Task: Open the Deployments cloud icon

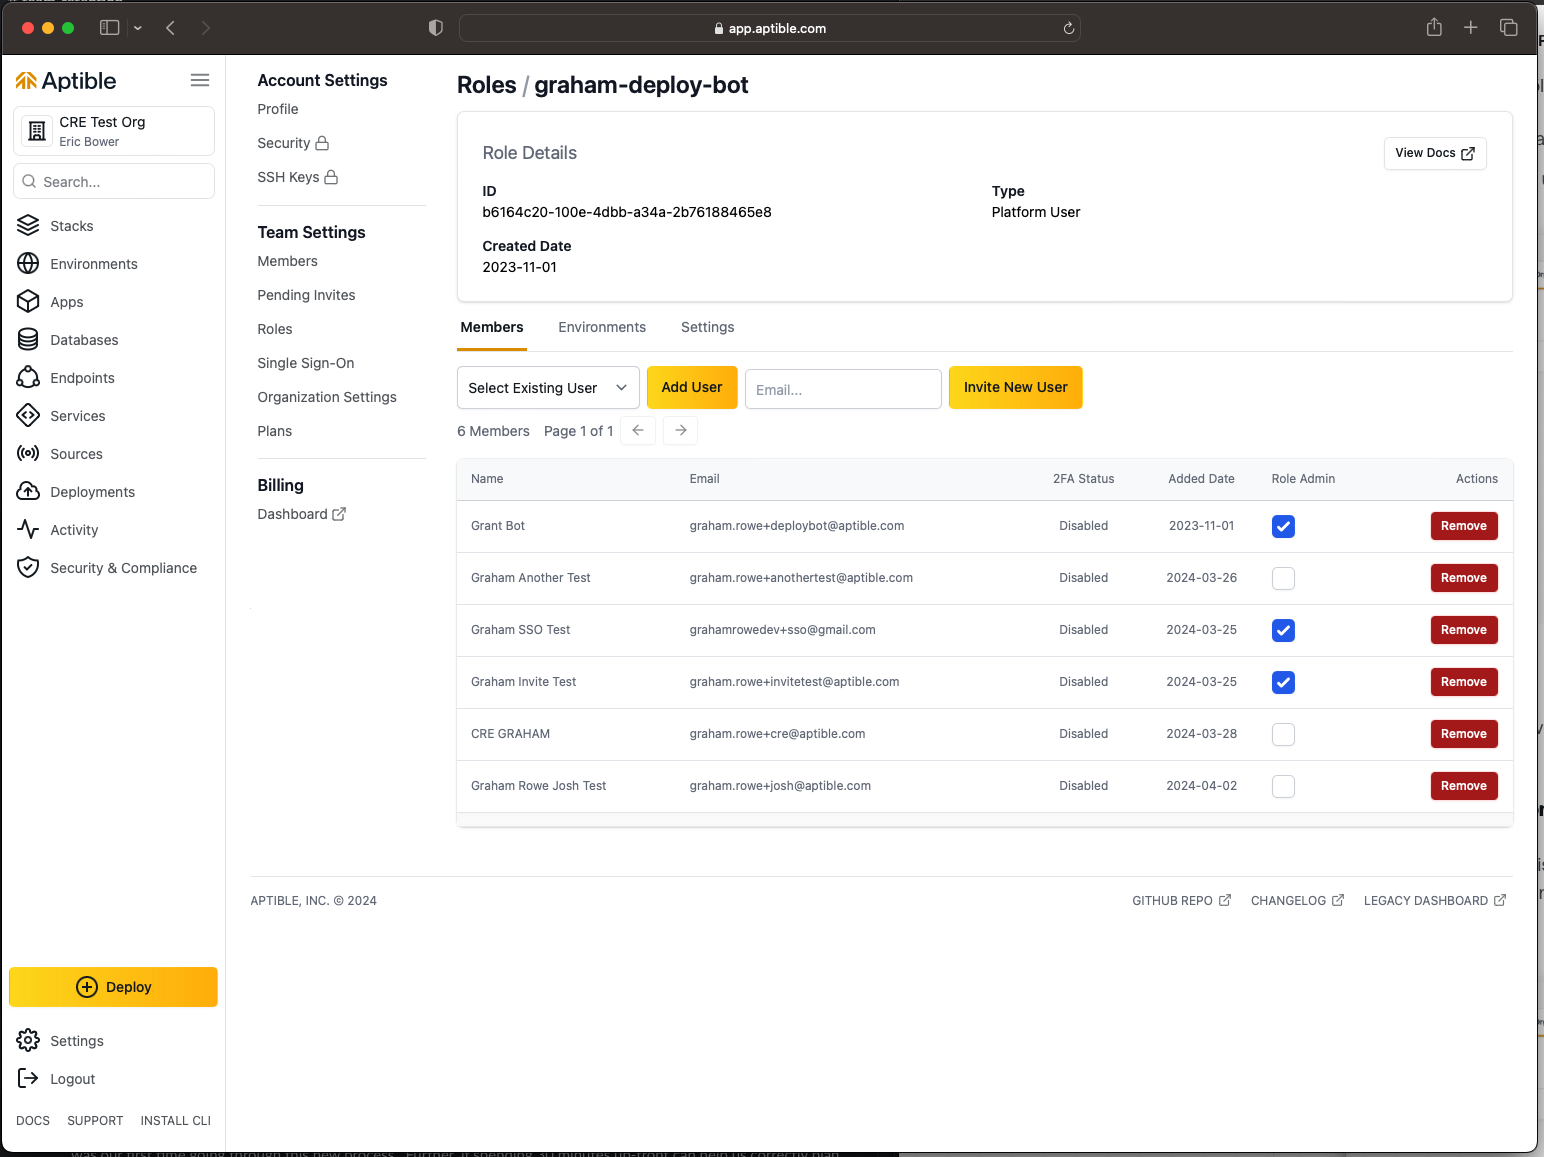Action: pyautogui.click(x=28, y=492)
